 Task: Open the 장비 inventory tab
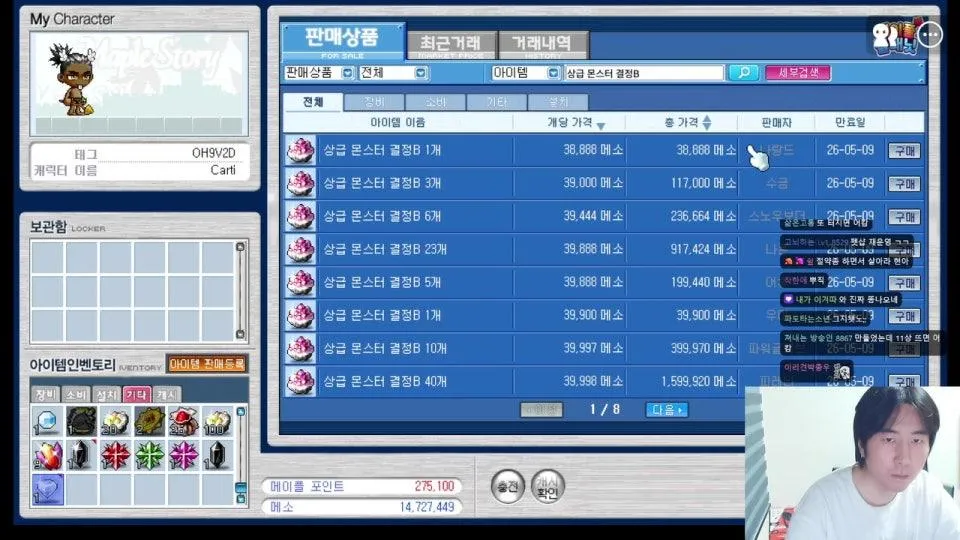pyautogui.click(x=46, y=394)
